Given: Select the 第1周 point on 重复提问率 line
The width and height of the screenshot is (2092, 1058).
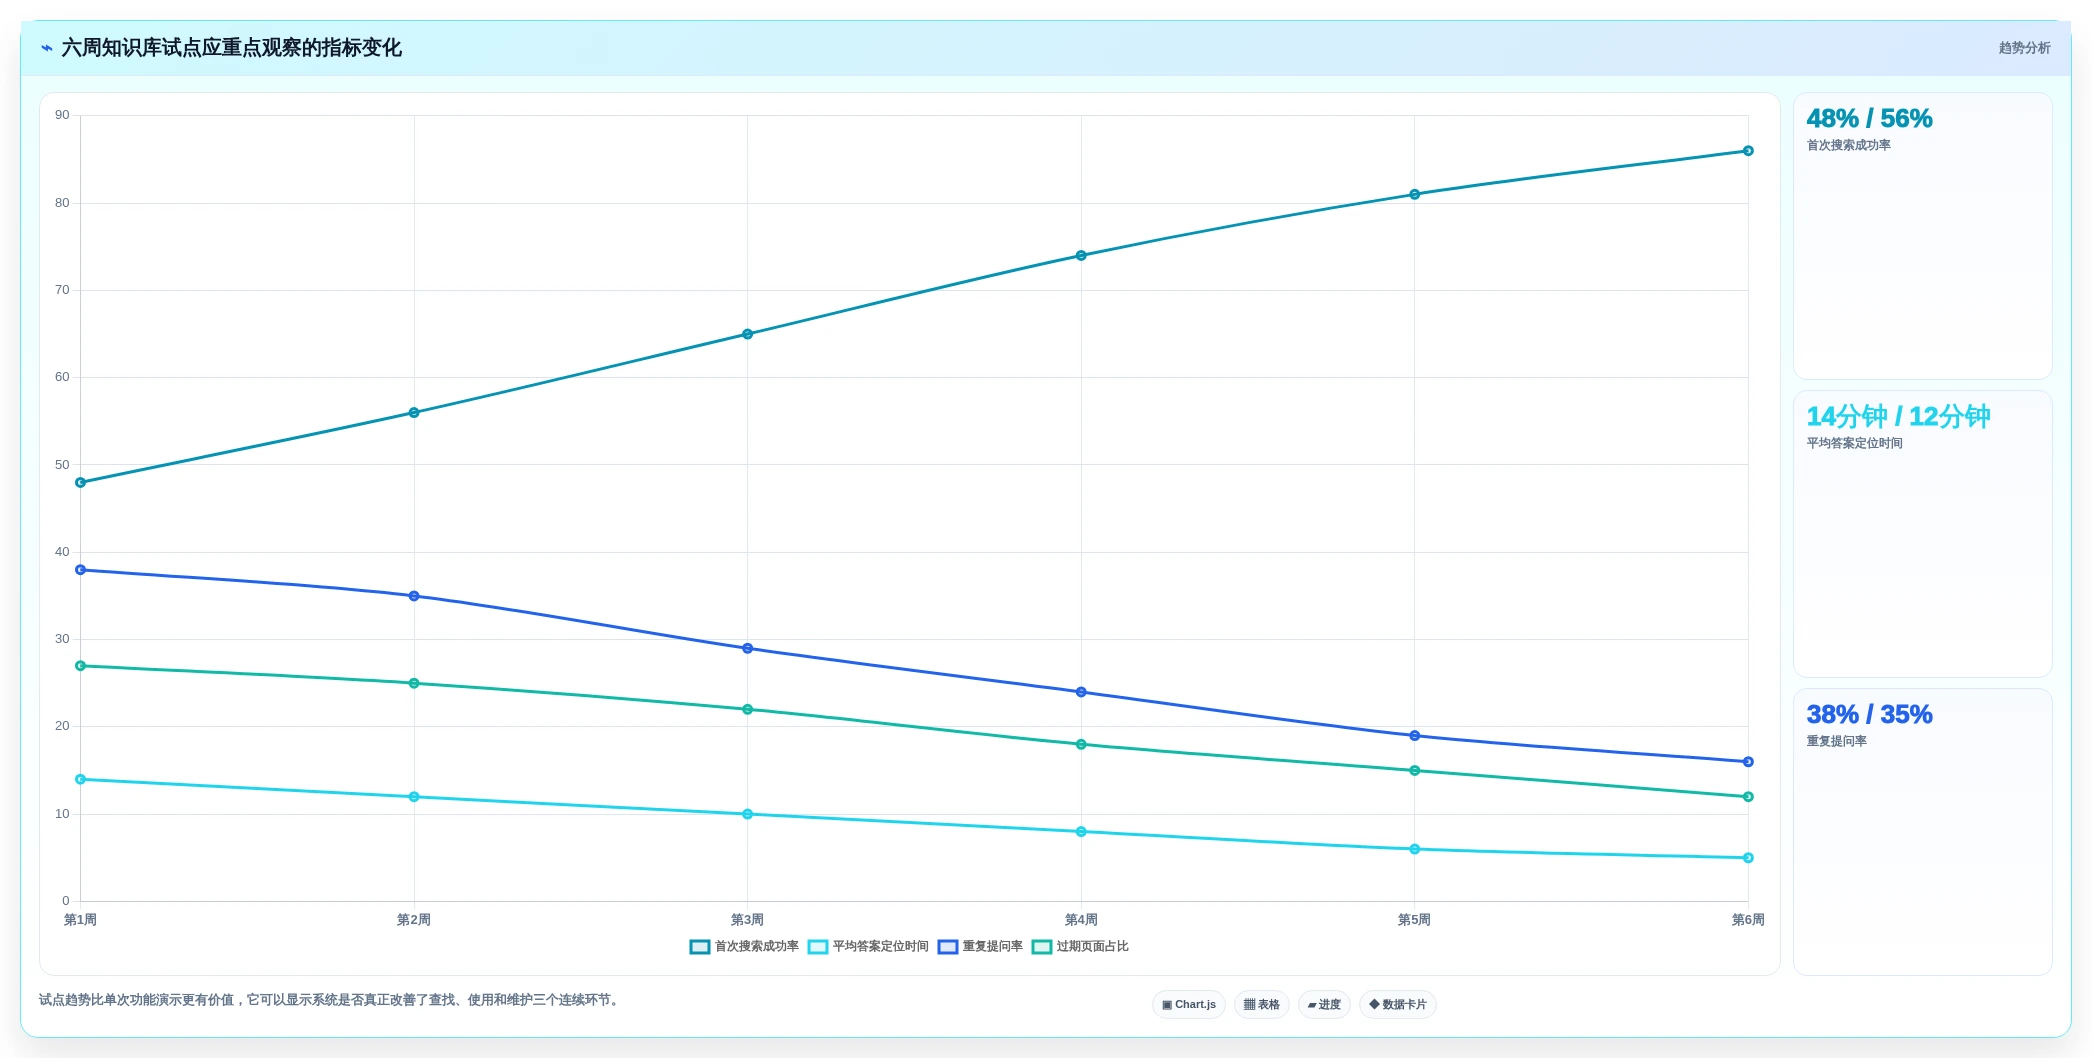Looking at the screenshot, I should (81, 570).
